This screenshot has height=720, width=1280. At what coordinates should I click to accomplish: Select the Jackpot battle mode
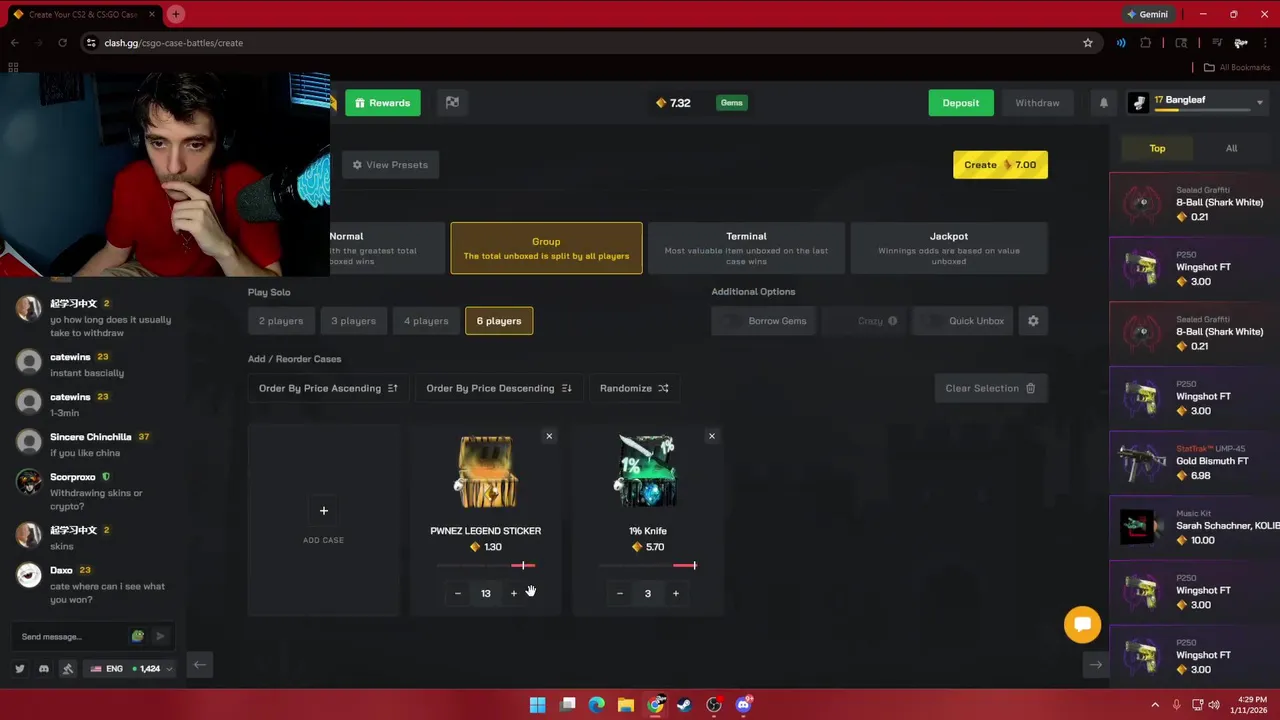[948, 248]
